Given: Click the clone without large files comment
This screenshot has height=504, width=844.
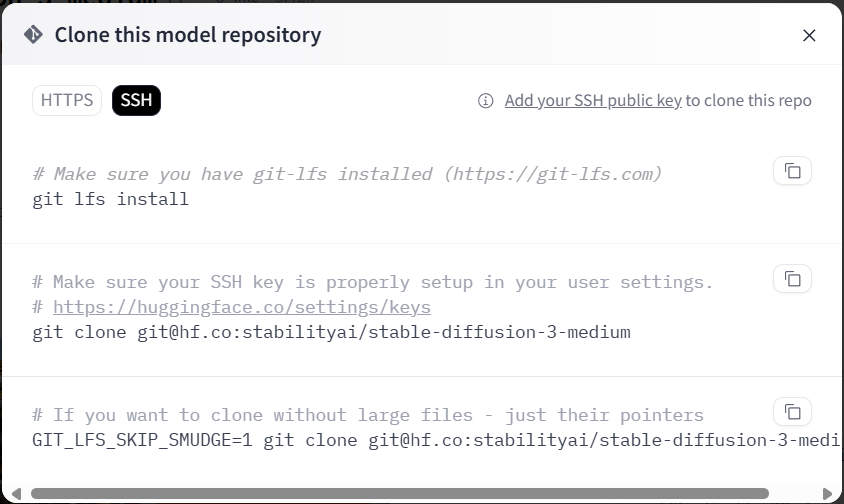Looking at the screenshot, I should click(x=368, y=415).
